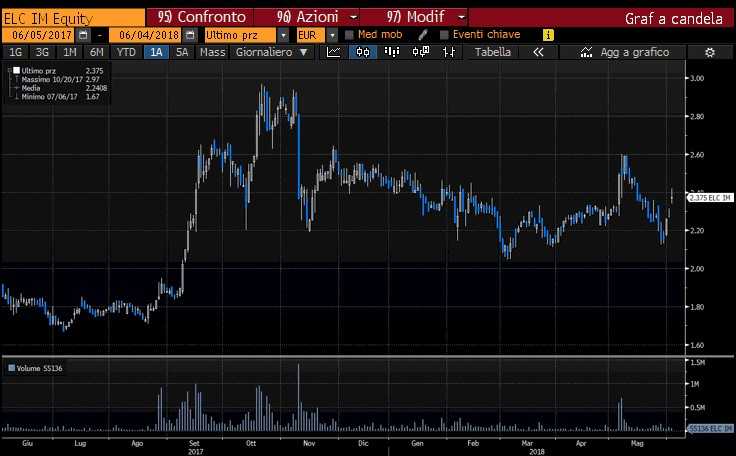Click the Volume 55136 legend label
The width and height of the screenshot is (736, 456).
(39, 368)
